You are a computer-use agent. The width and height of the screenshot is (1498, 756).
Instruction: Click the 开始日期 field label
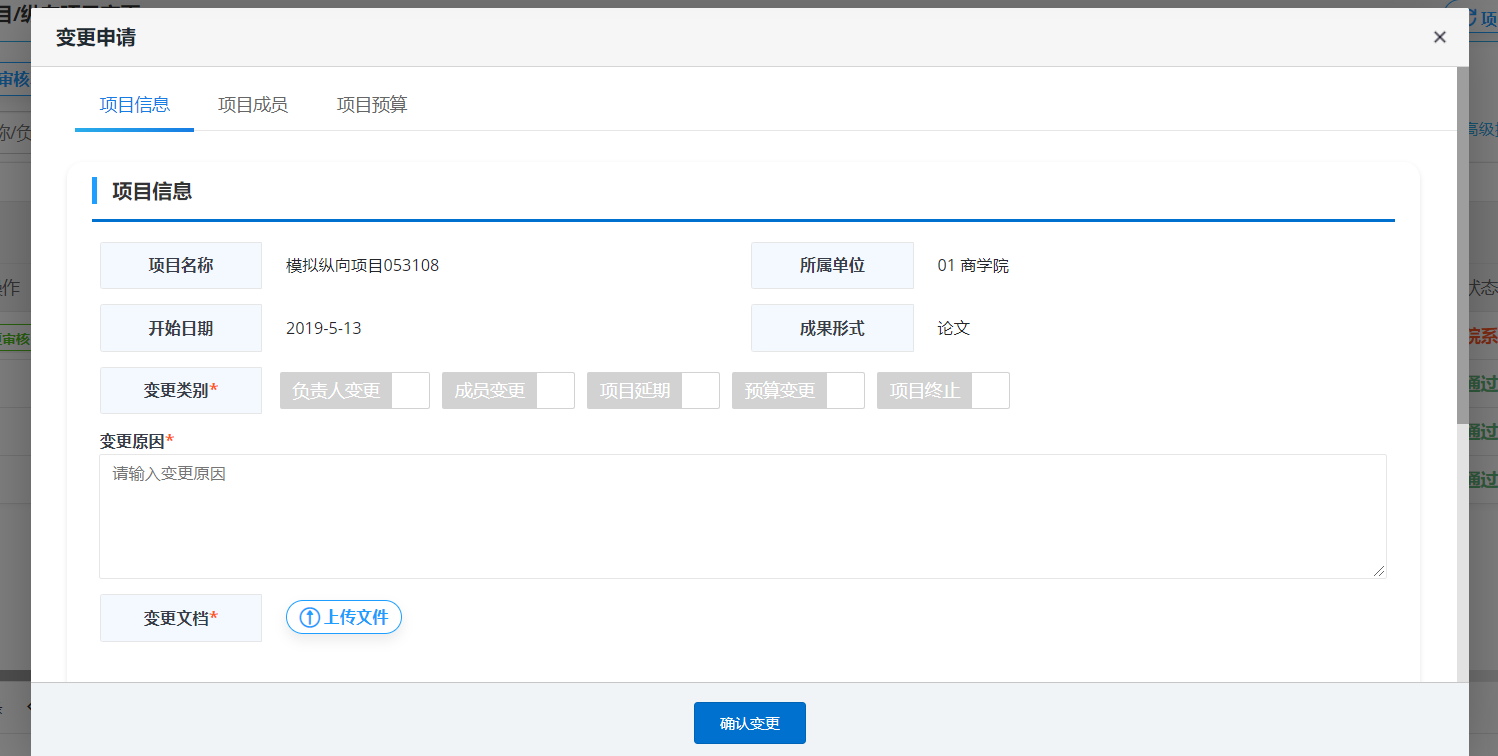tap(181, 328)
